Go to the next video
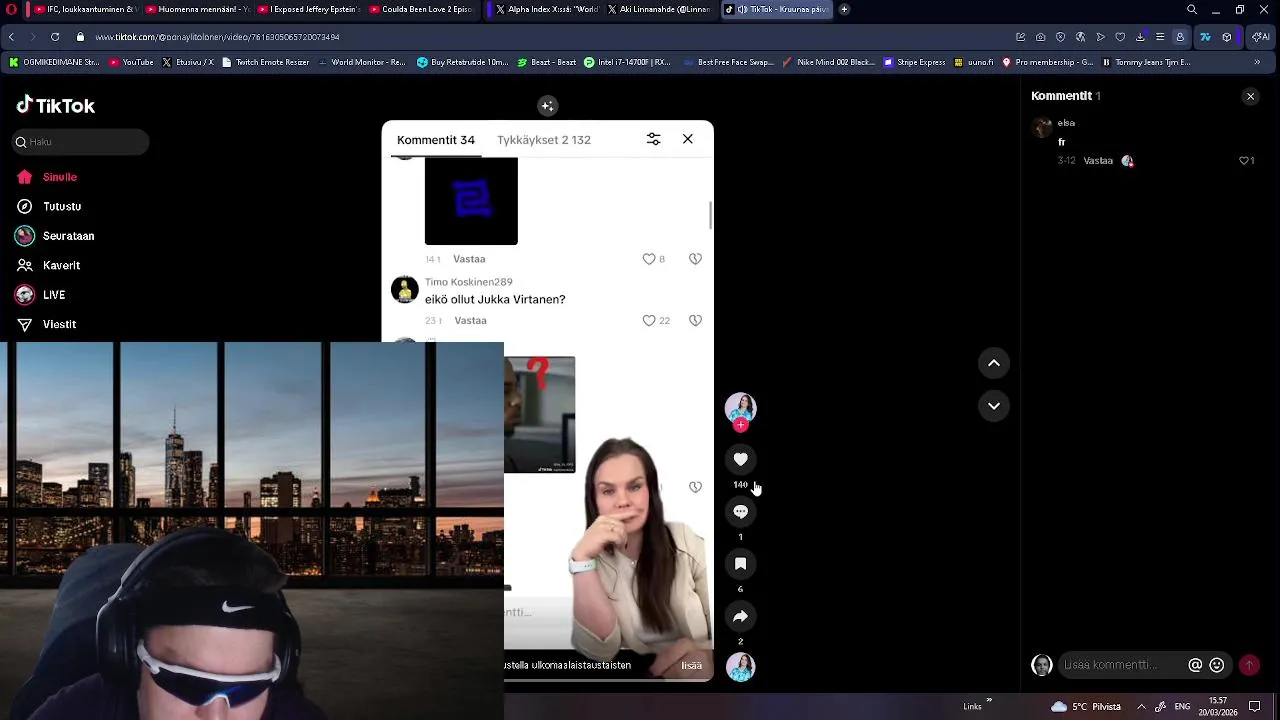Screen dimensions: 1280x720 pyautogui.click(x=994, y=406)
